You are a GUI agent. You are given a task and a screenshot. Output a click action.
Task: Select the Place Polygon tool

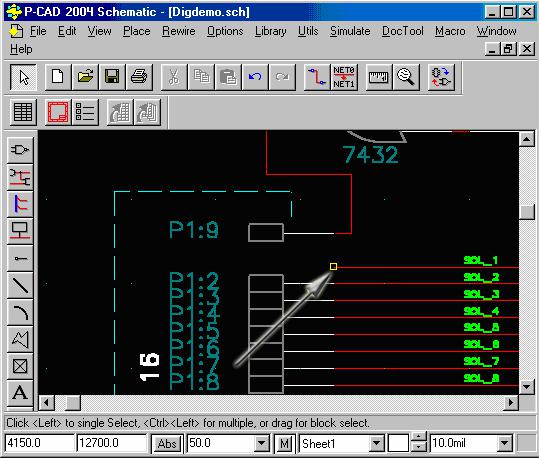point(20,339)
